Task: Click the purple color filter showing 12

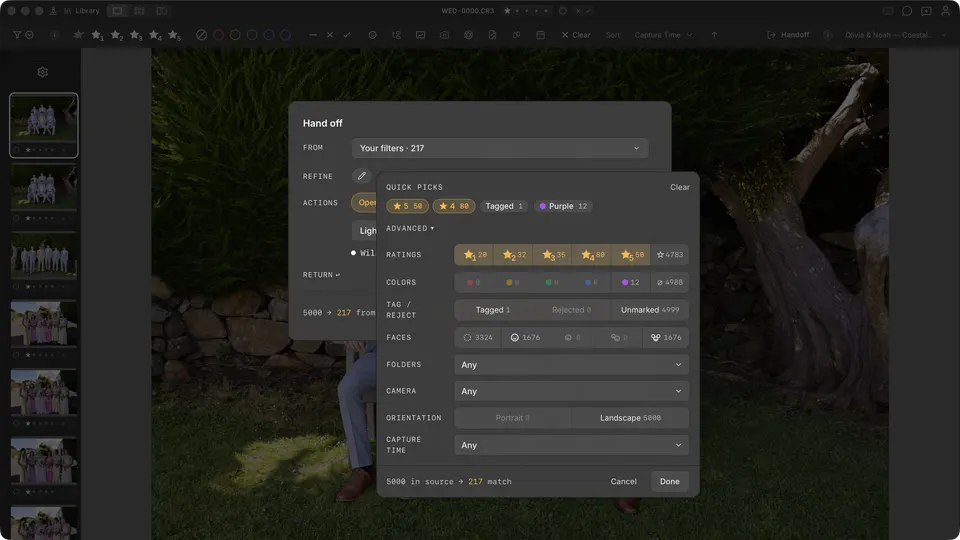Action: pos(631,282)
